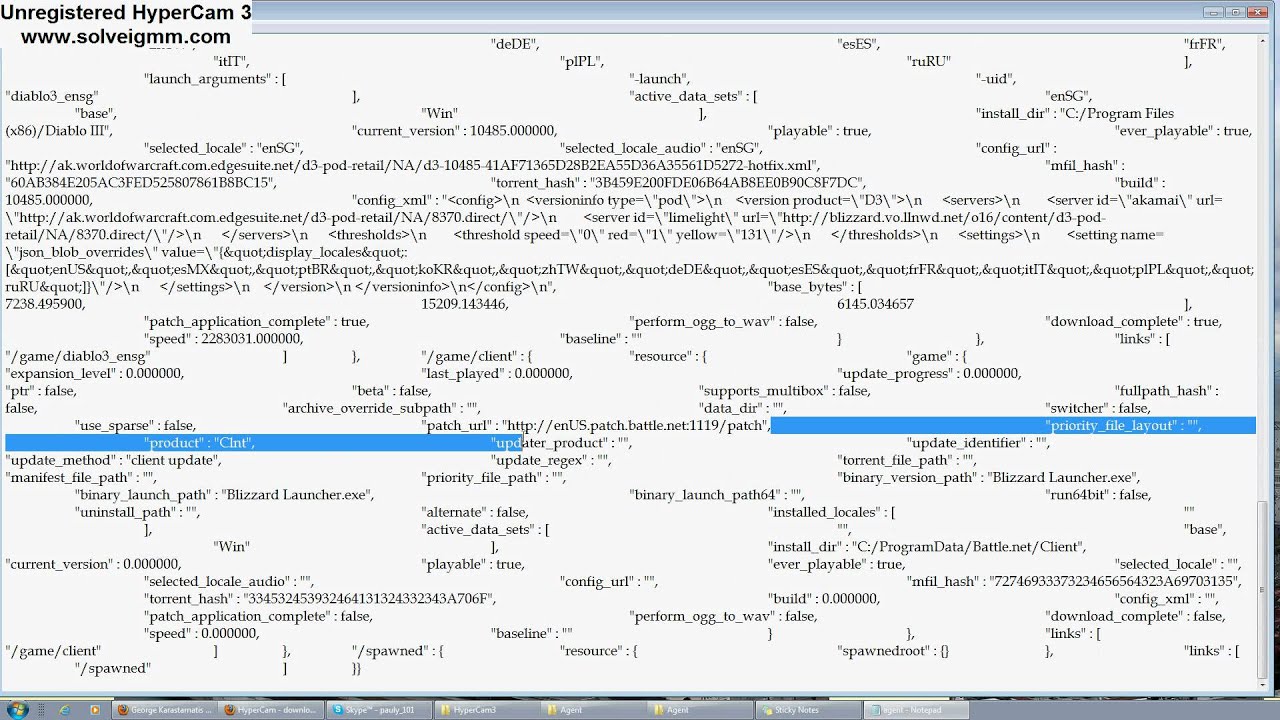Image resolution: width=1280 pixels, height=720 pixels.
Task: Click the "update_method" : "client update" text
Action: [112, 461]
